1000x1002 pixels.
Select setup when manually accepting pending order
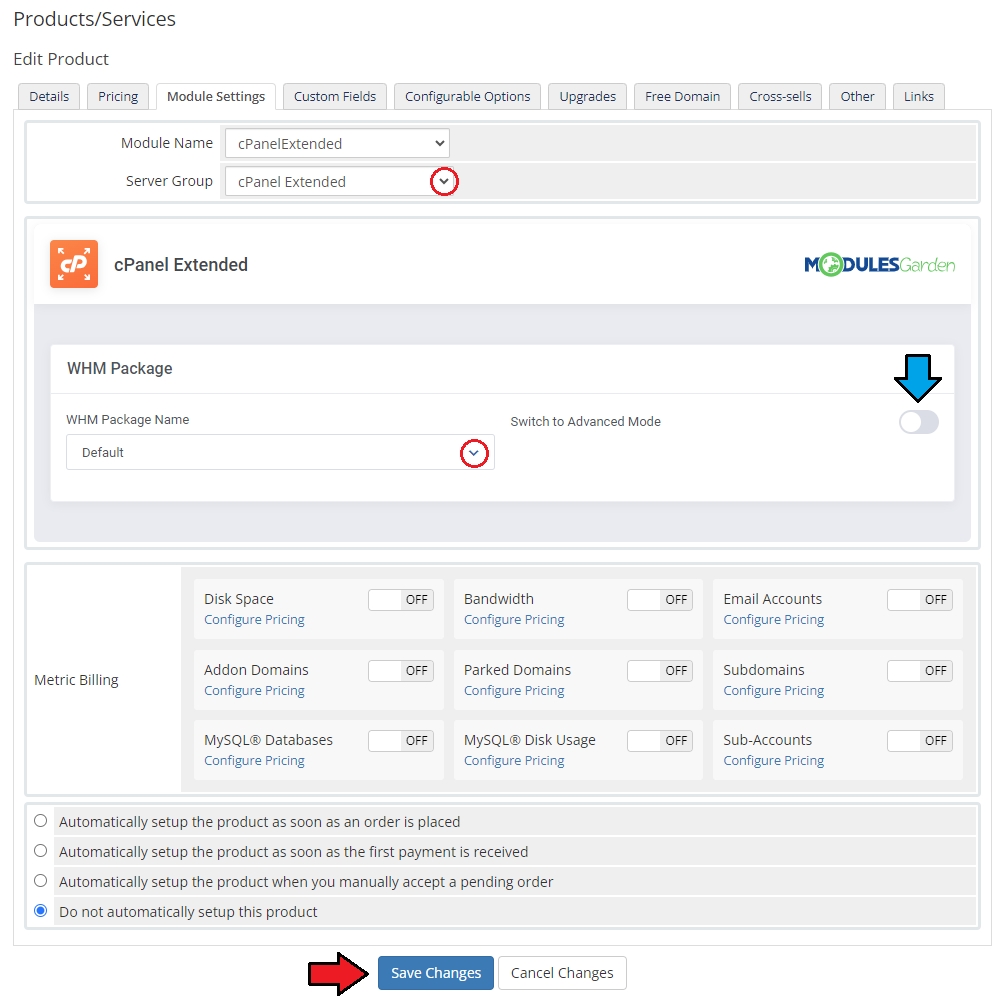[x=40, y=881]
